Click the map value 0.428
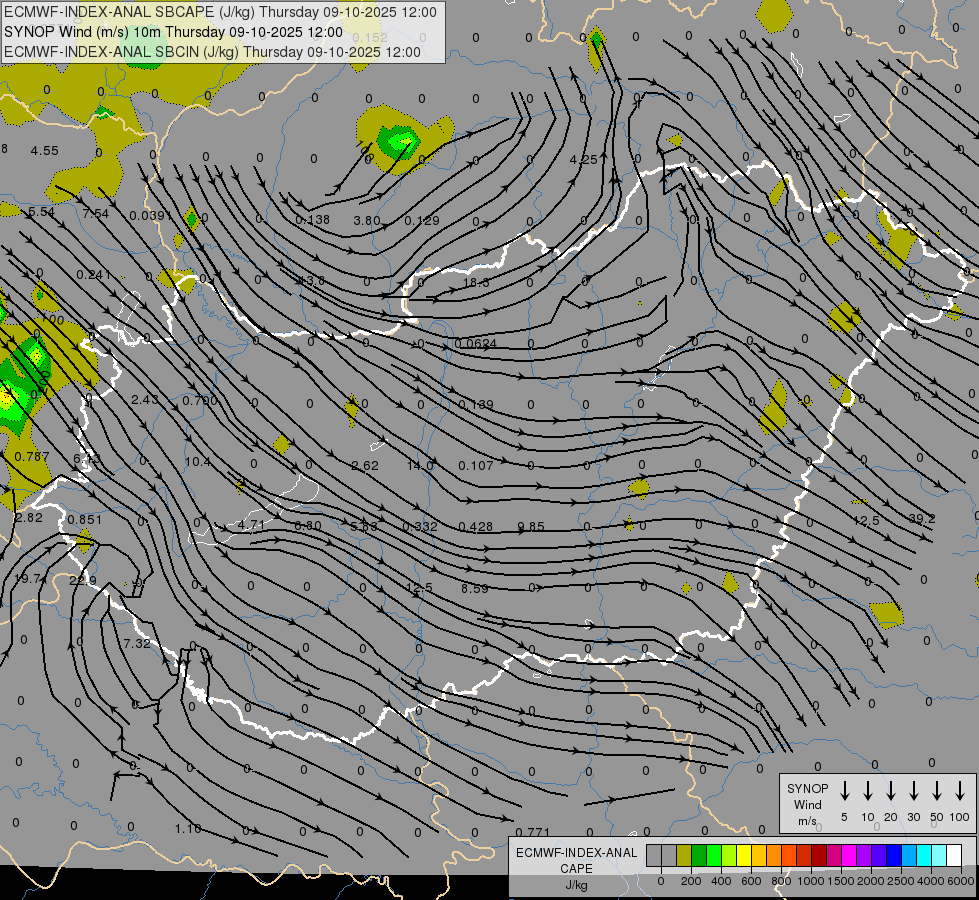This screenshot has height=900, width=979. pyautogui.click(x=476, y=527)
